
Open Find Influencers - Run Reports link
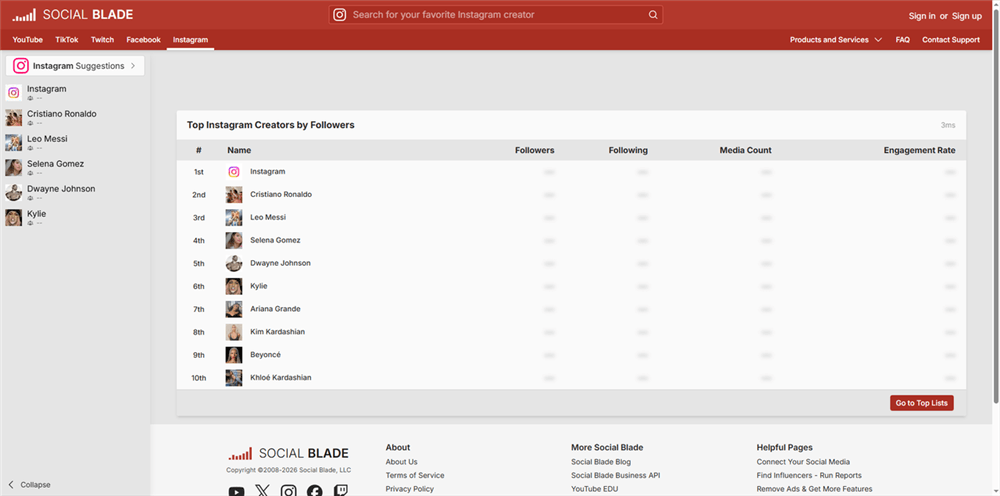pyautogui.click(x=809, y=475)
